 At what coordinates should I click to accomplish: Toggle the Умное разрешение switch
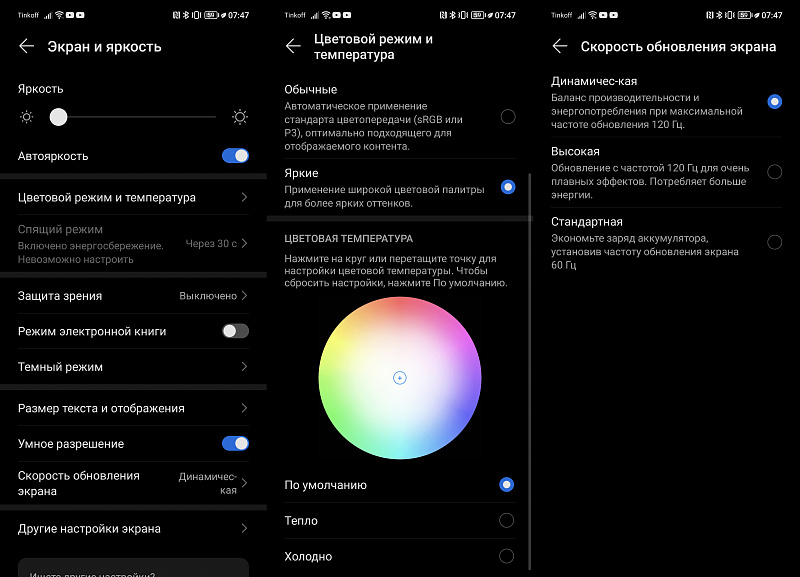click(235, 443)
